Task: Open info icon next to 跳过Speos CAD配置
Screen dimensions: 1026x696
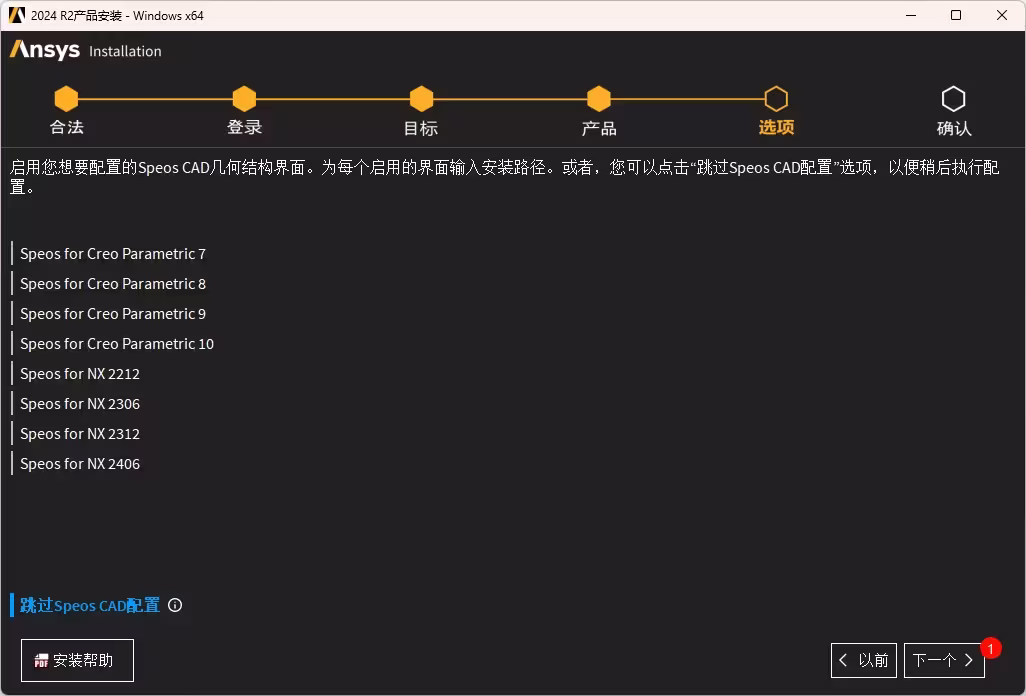Action: [175, 606]
